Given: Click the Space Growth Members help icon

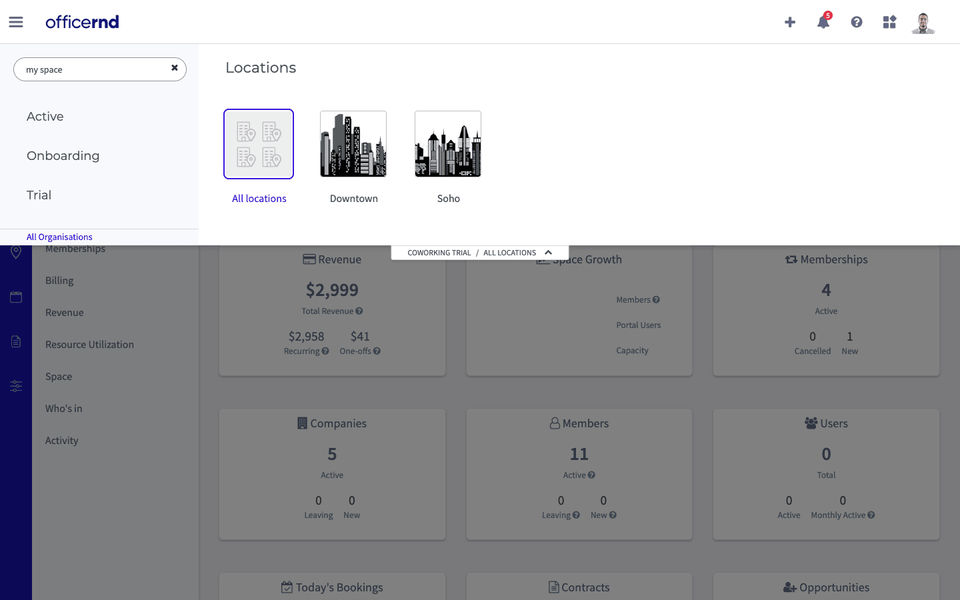Looking at the screenshot, I should coord(656,299).
